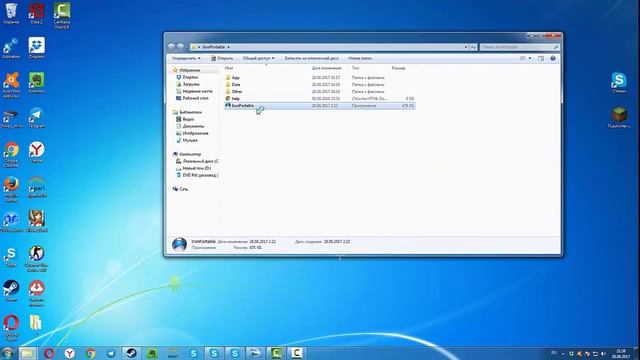This screenshot has height=360, width=640.
Task: Toggle the preview pane button
Action: tap(541, 58)
